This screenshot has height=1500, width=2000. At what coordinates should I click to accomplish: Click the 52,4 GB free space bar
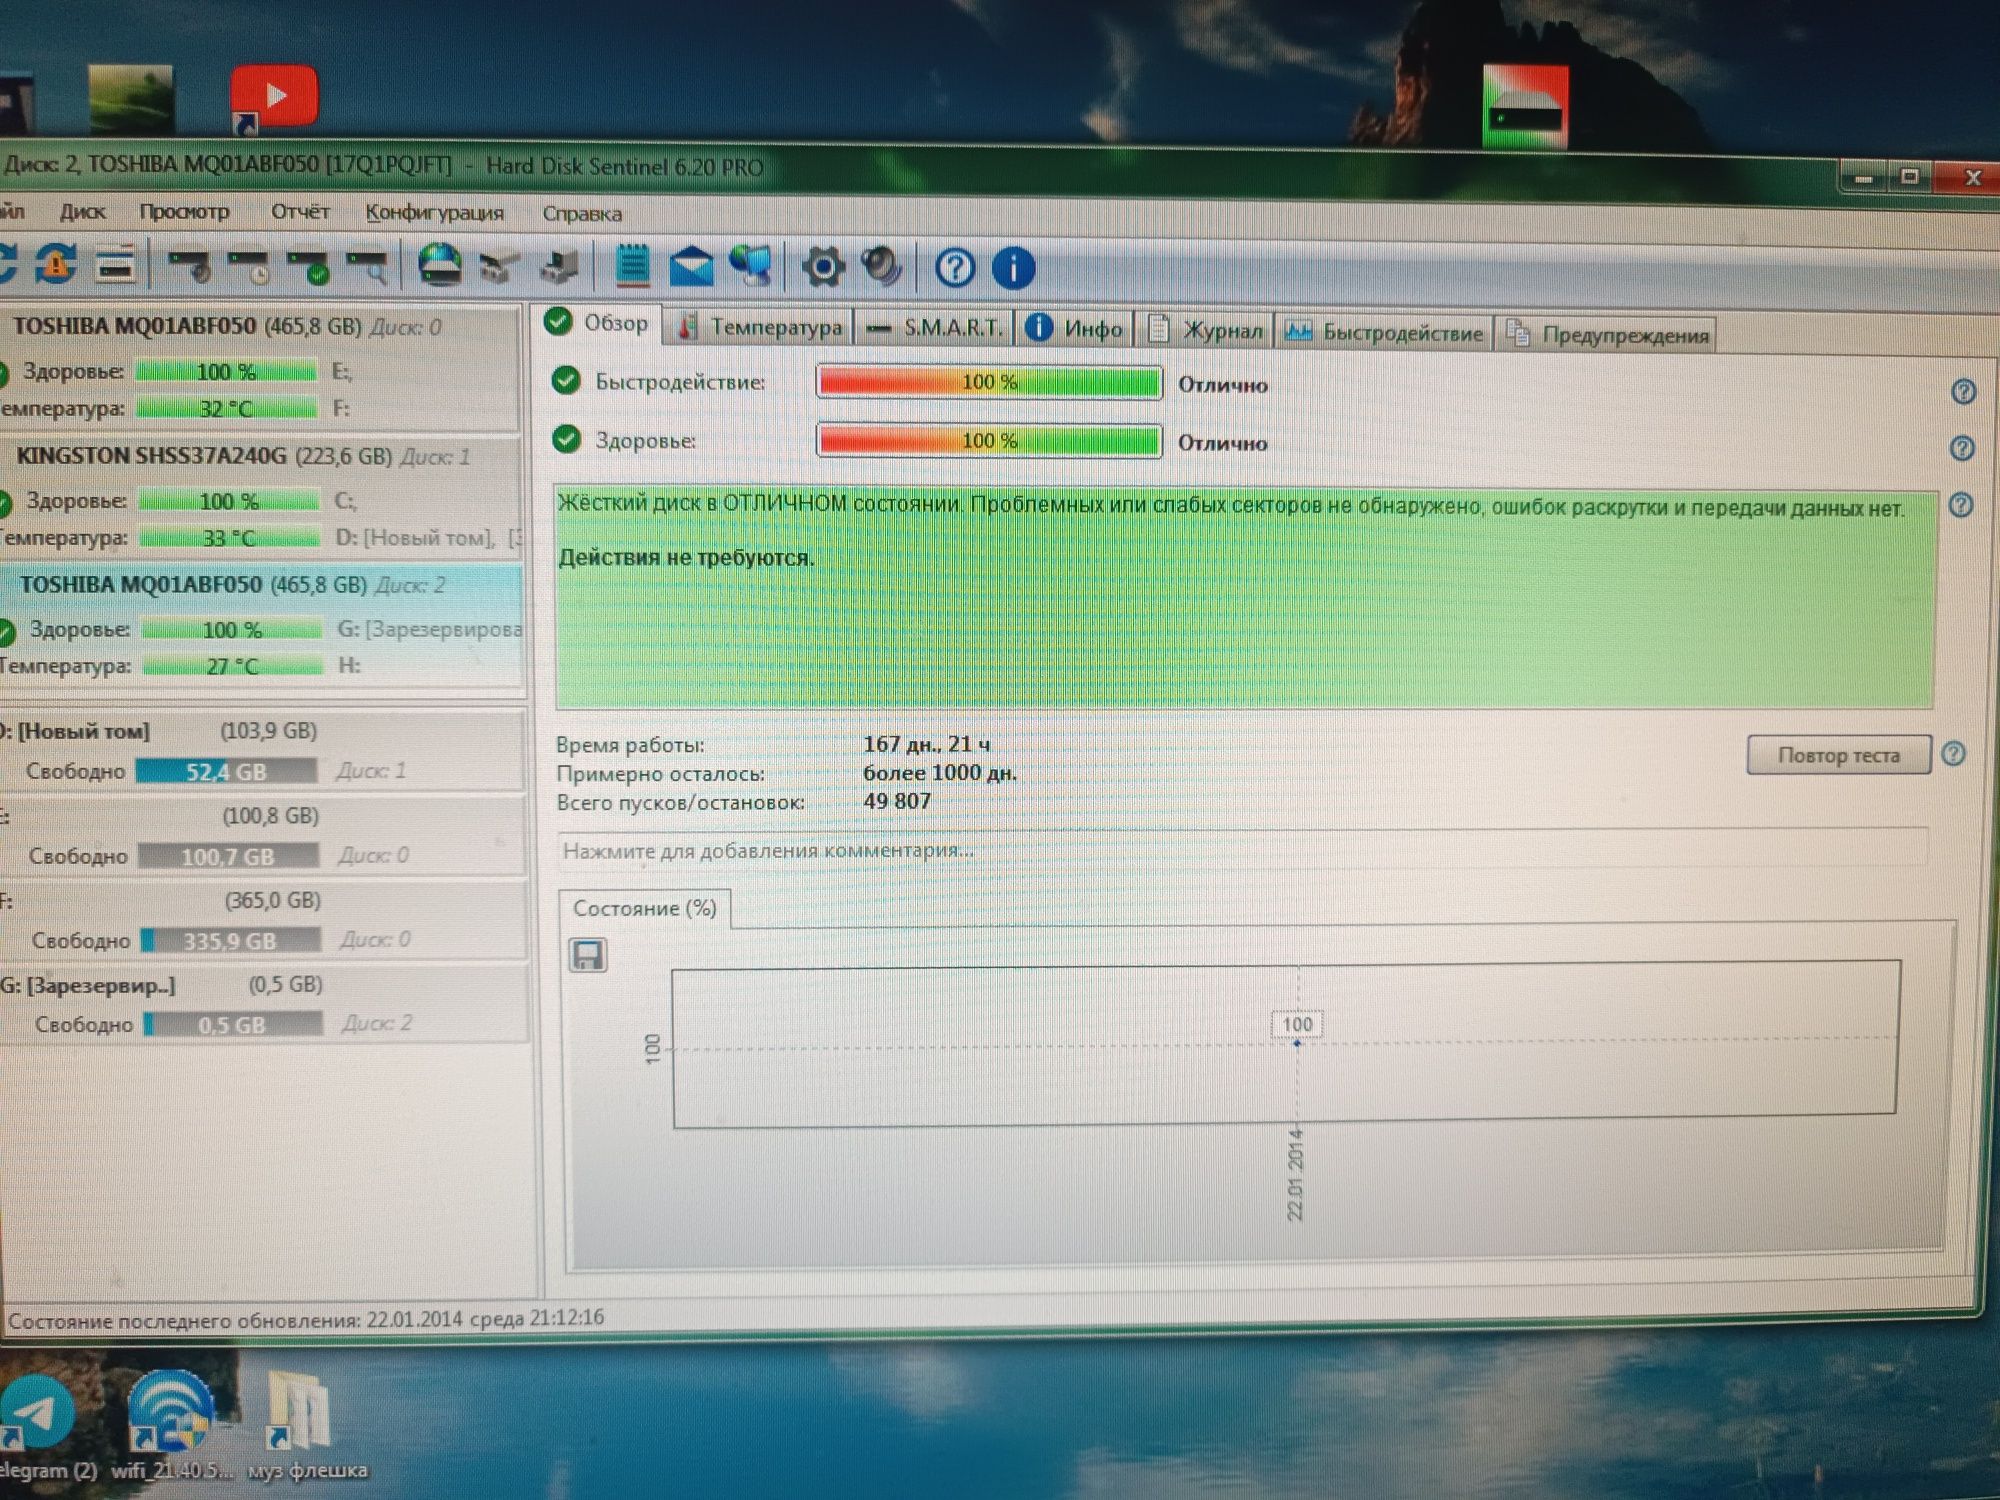pos(226,771)
